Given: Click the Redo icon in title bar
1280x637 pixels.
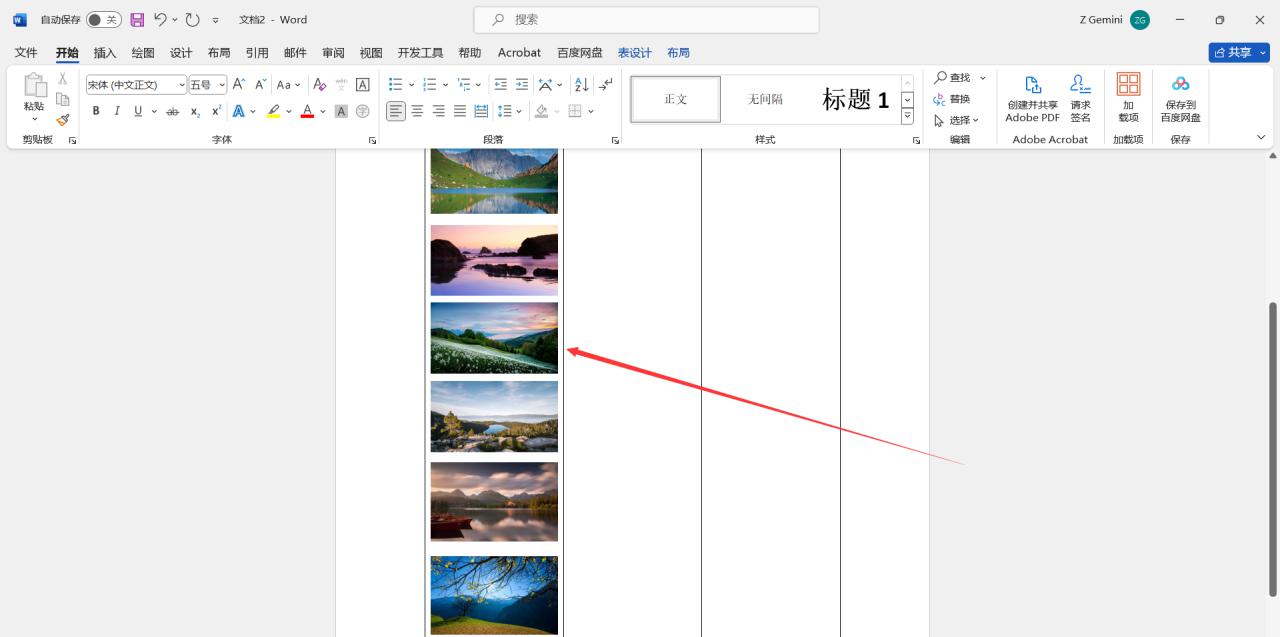Looking at the screenshot, I should tap(193, 19).
